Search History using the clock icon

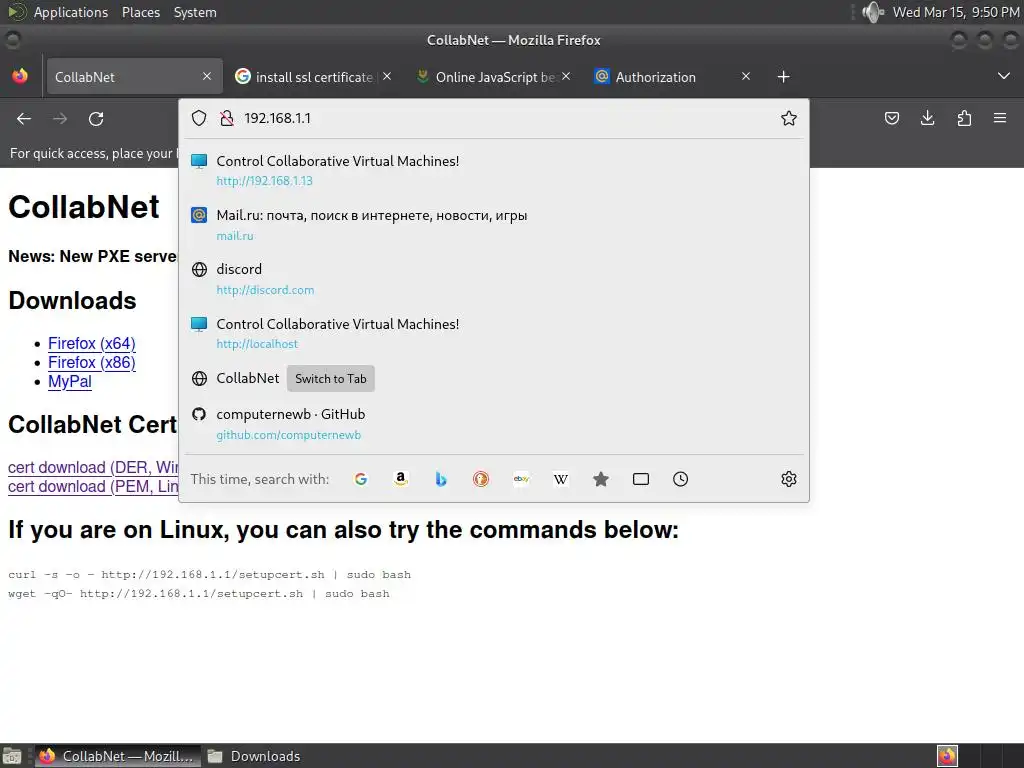(x=680, y=479)
